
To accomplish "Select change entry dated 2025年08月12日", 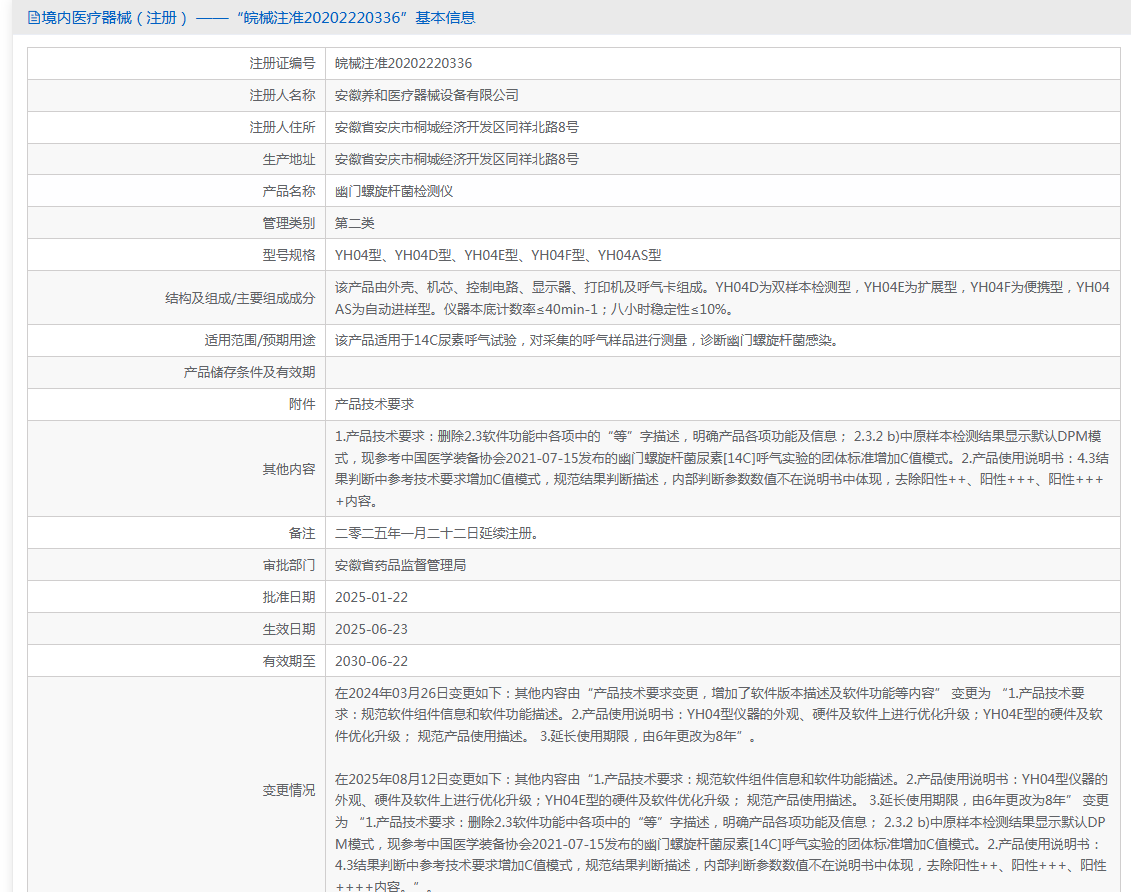I will click(x=721, y=832).
